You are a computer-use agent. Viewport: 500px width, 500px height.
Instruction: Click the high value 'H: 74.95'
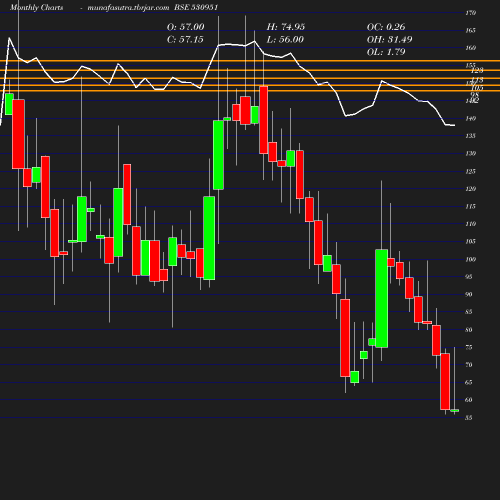286,27
